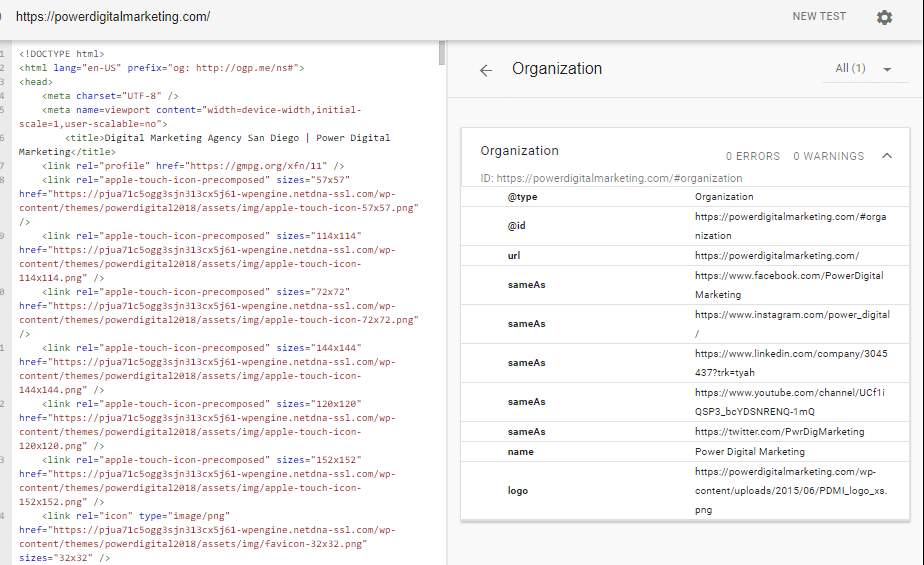This screenshot has width=924, height=565.
Task: Click the url property row value
Action: 776,256
